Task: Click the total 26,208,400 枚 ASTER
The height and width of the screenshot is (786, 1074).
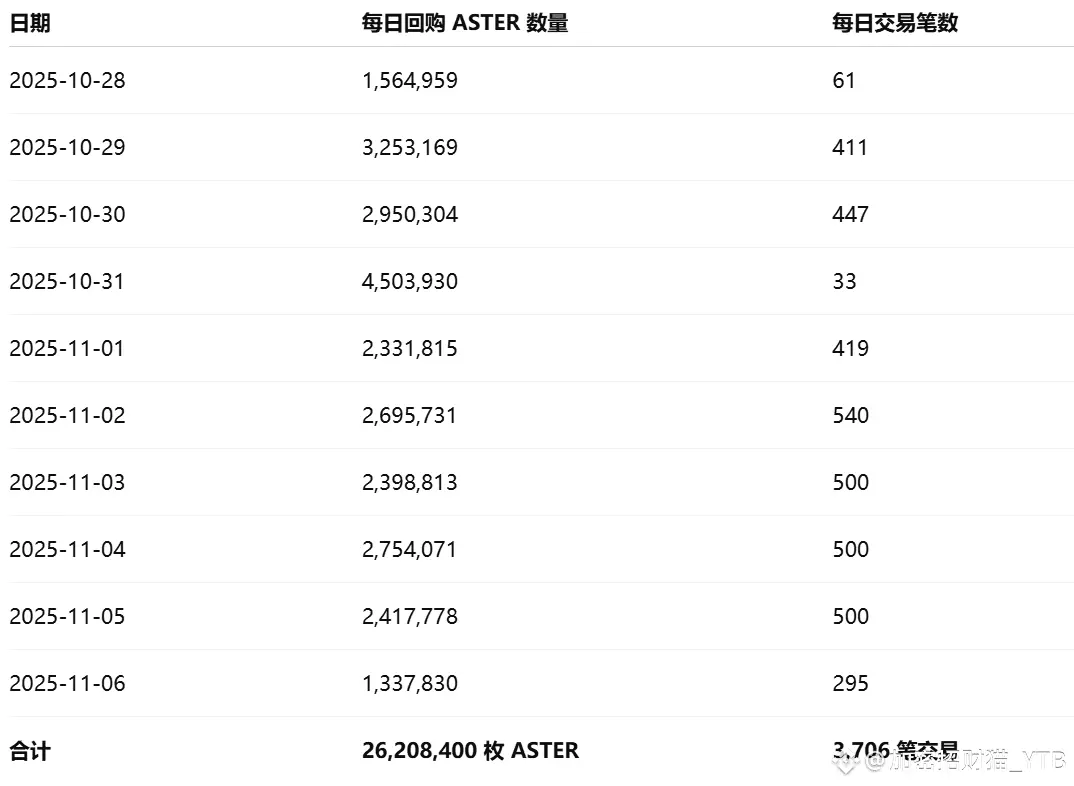Action: [x=470, y=750]
